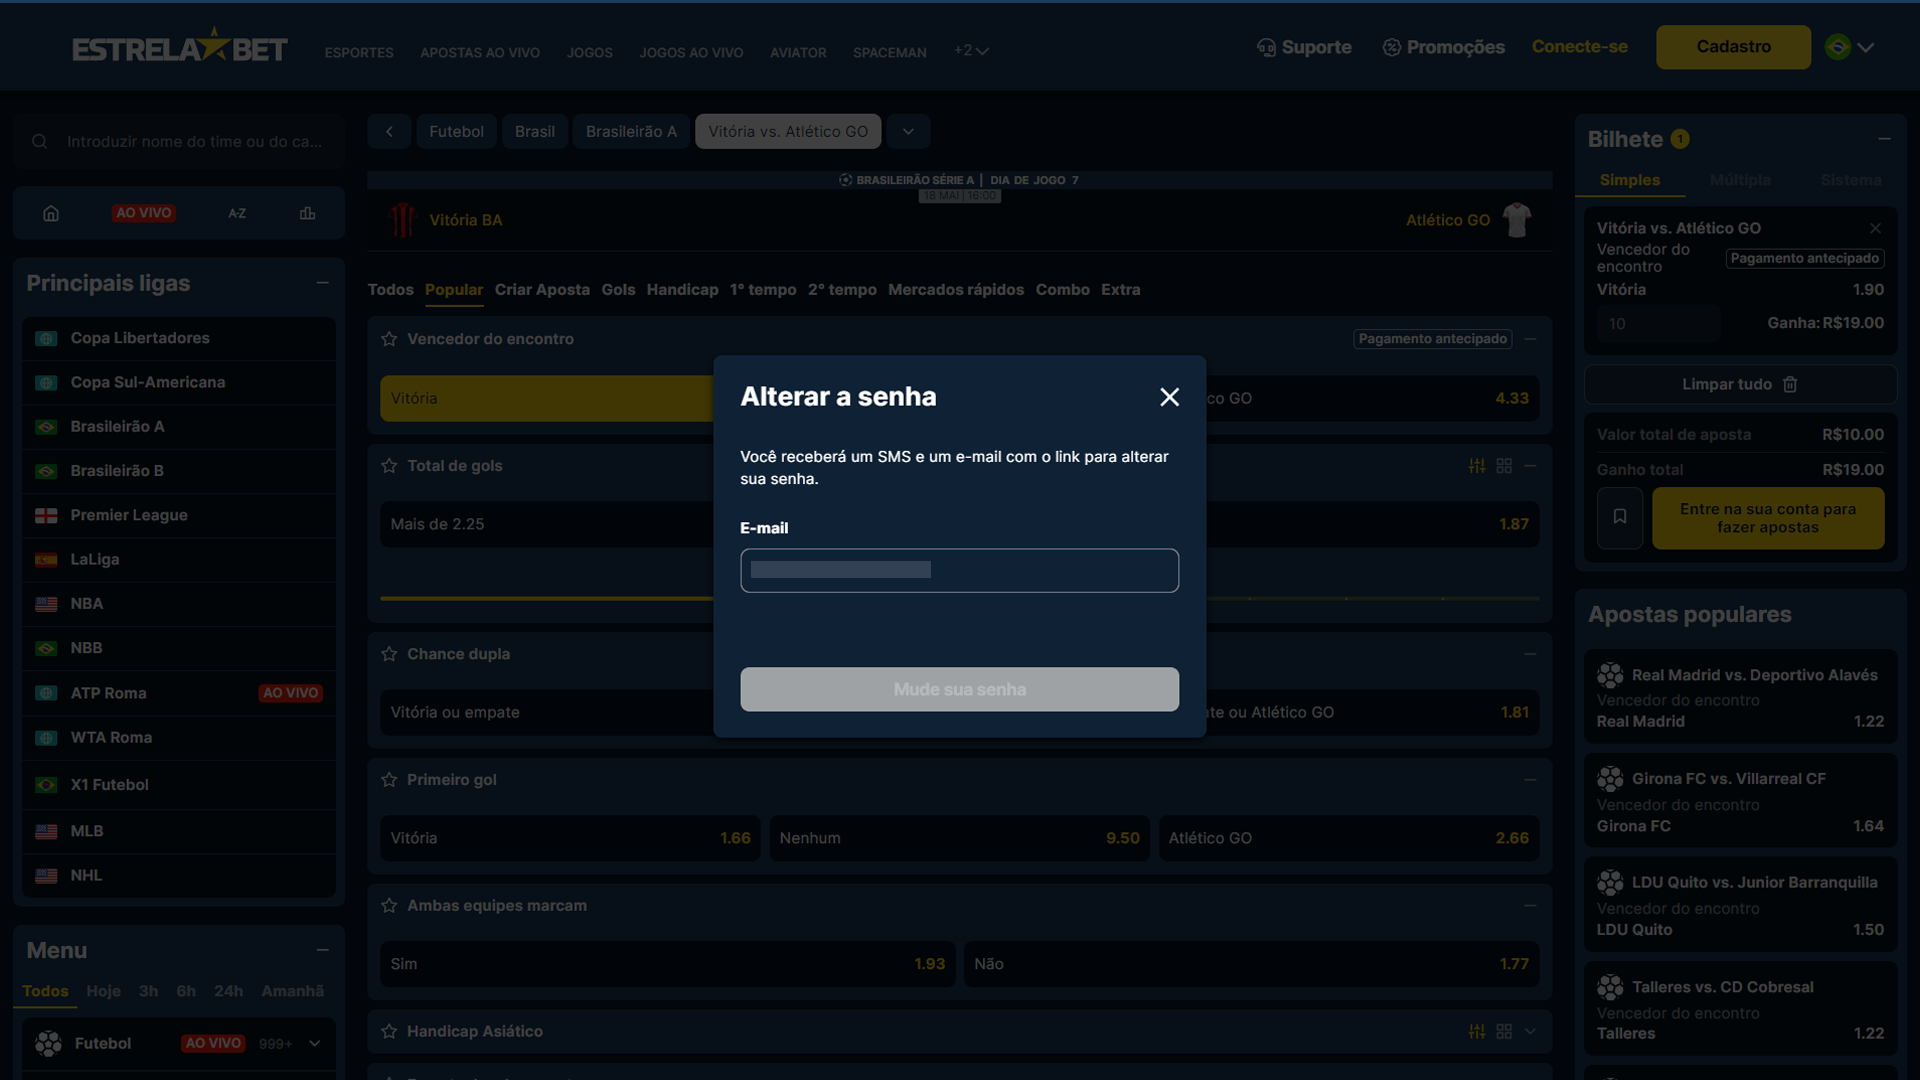The width and height of the screenshot is (1920, 1080).
Task: Click the Brasileirão A breadcrumb
Action: click(631, 131)
